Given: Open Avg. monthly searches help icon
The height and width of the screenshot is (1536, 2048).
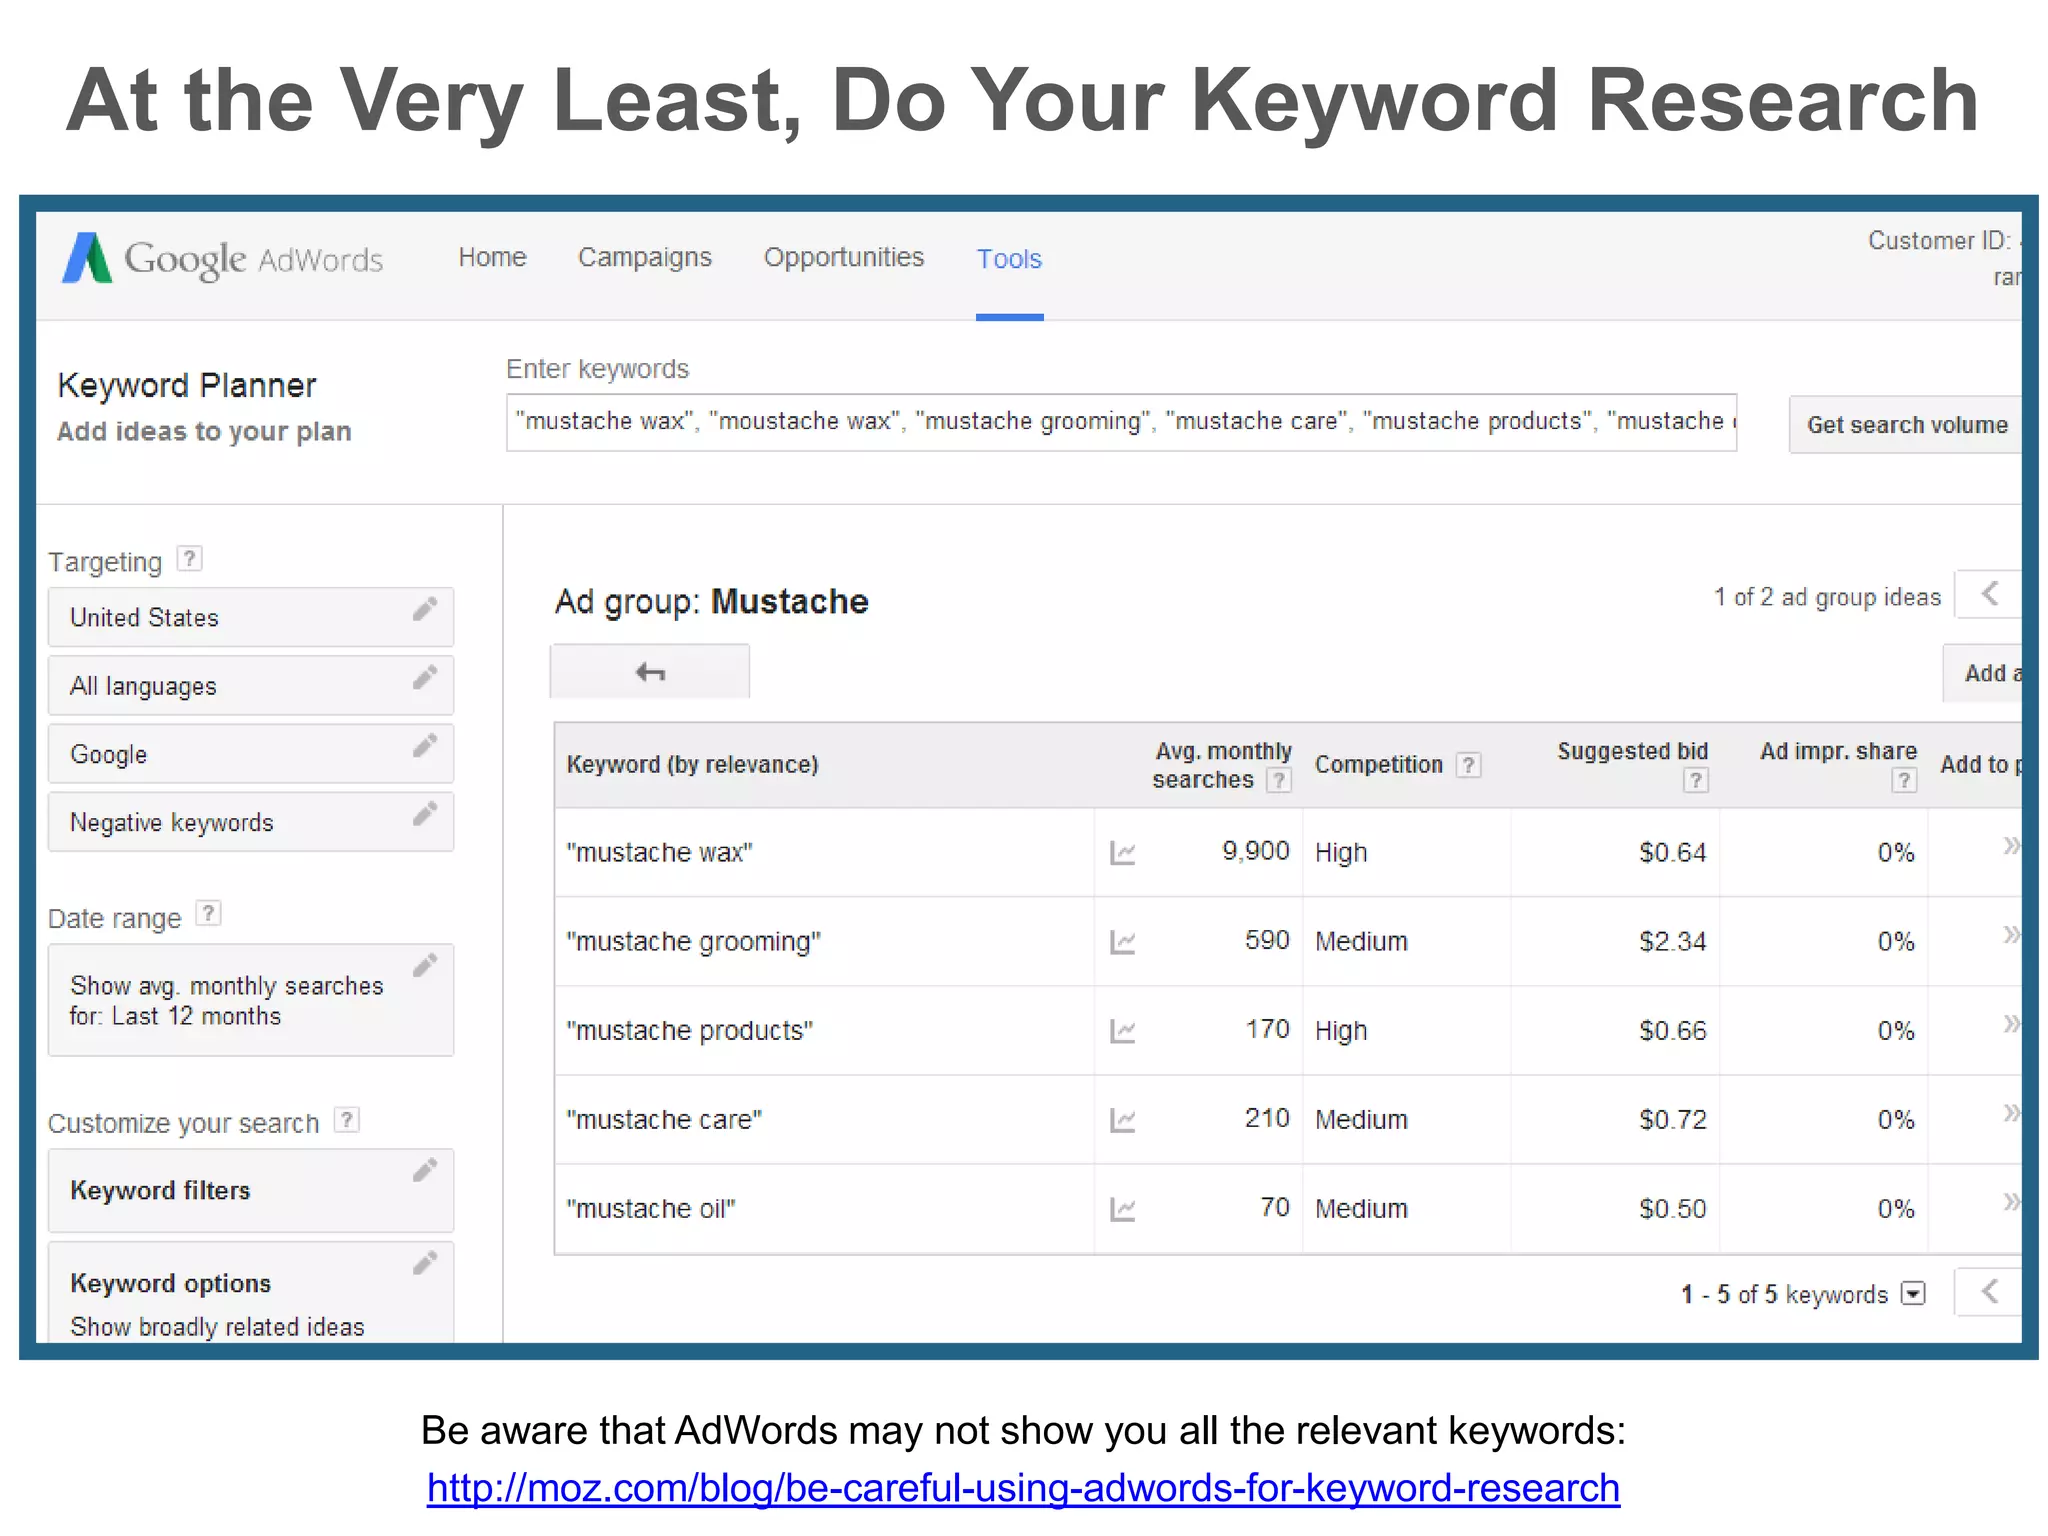Looking at the screenshot, I should pyautogui.click(x=1278, y=780).
